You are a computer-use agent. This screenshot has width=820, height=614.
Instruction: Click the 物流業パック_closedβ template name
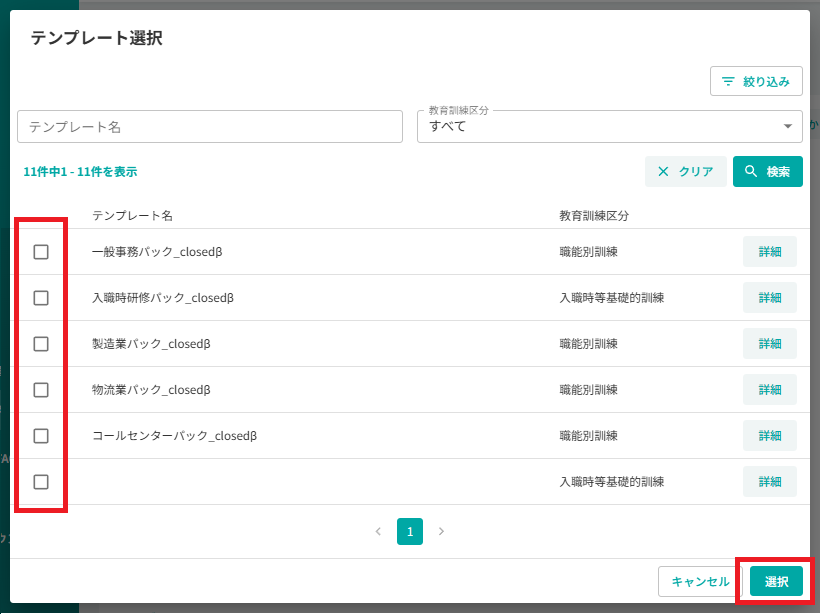coord(151,390)
